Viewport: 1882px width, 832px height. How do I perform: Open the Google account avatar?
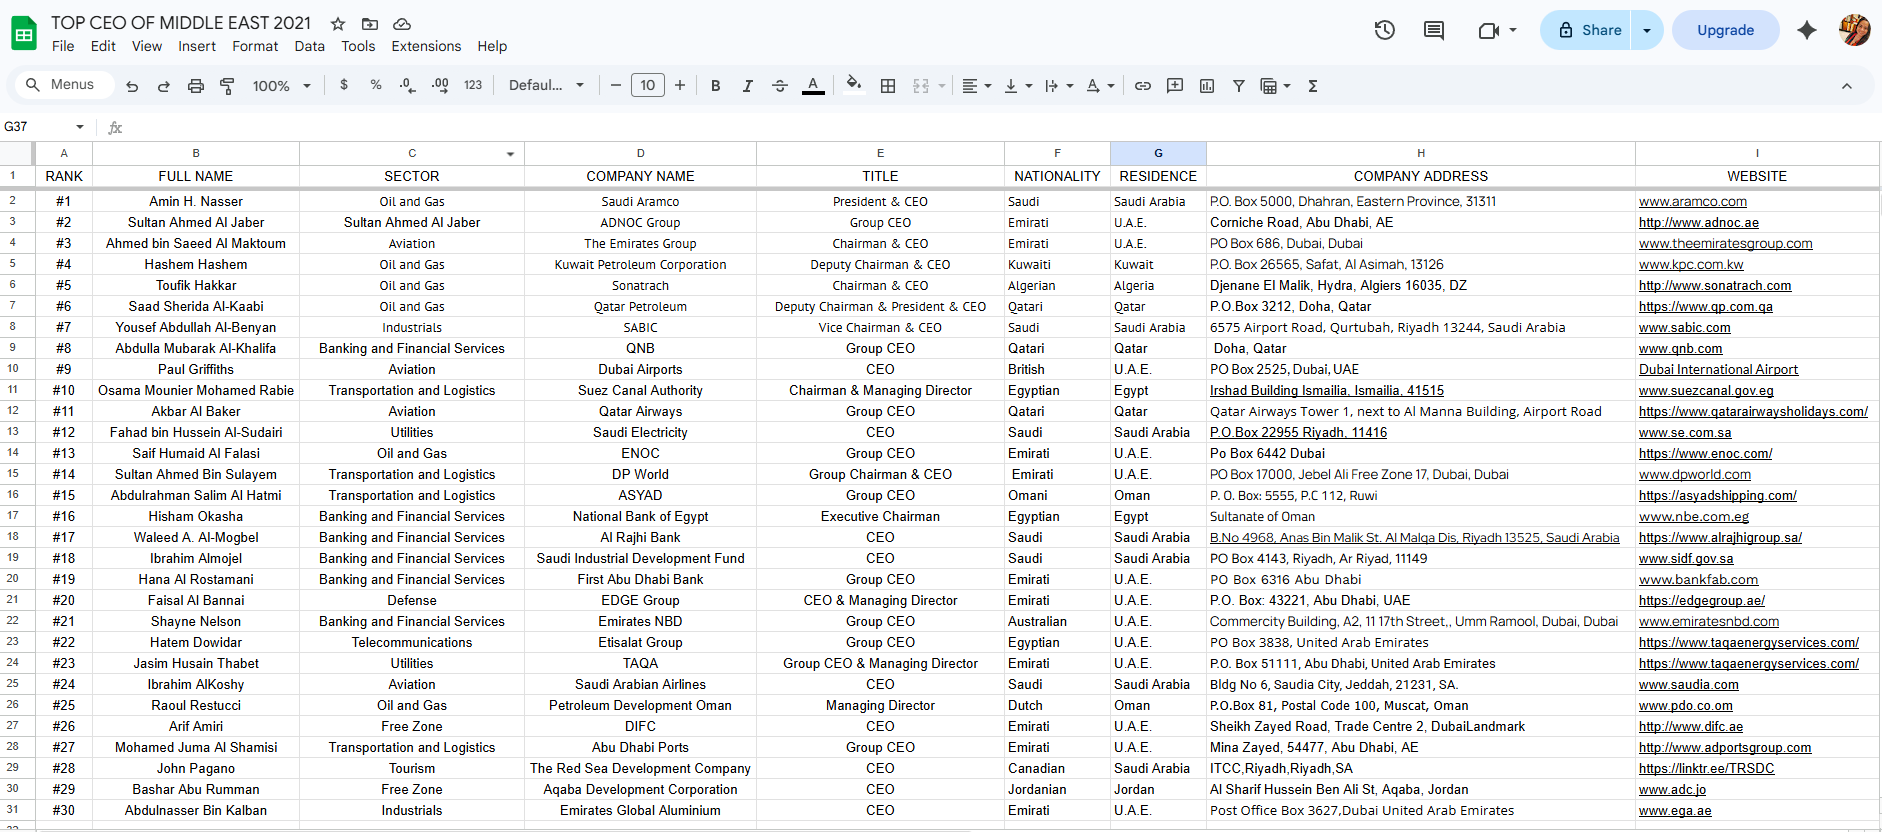tap(1855, 30)
